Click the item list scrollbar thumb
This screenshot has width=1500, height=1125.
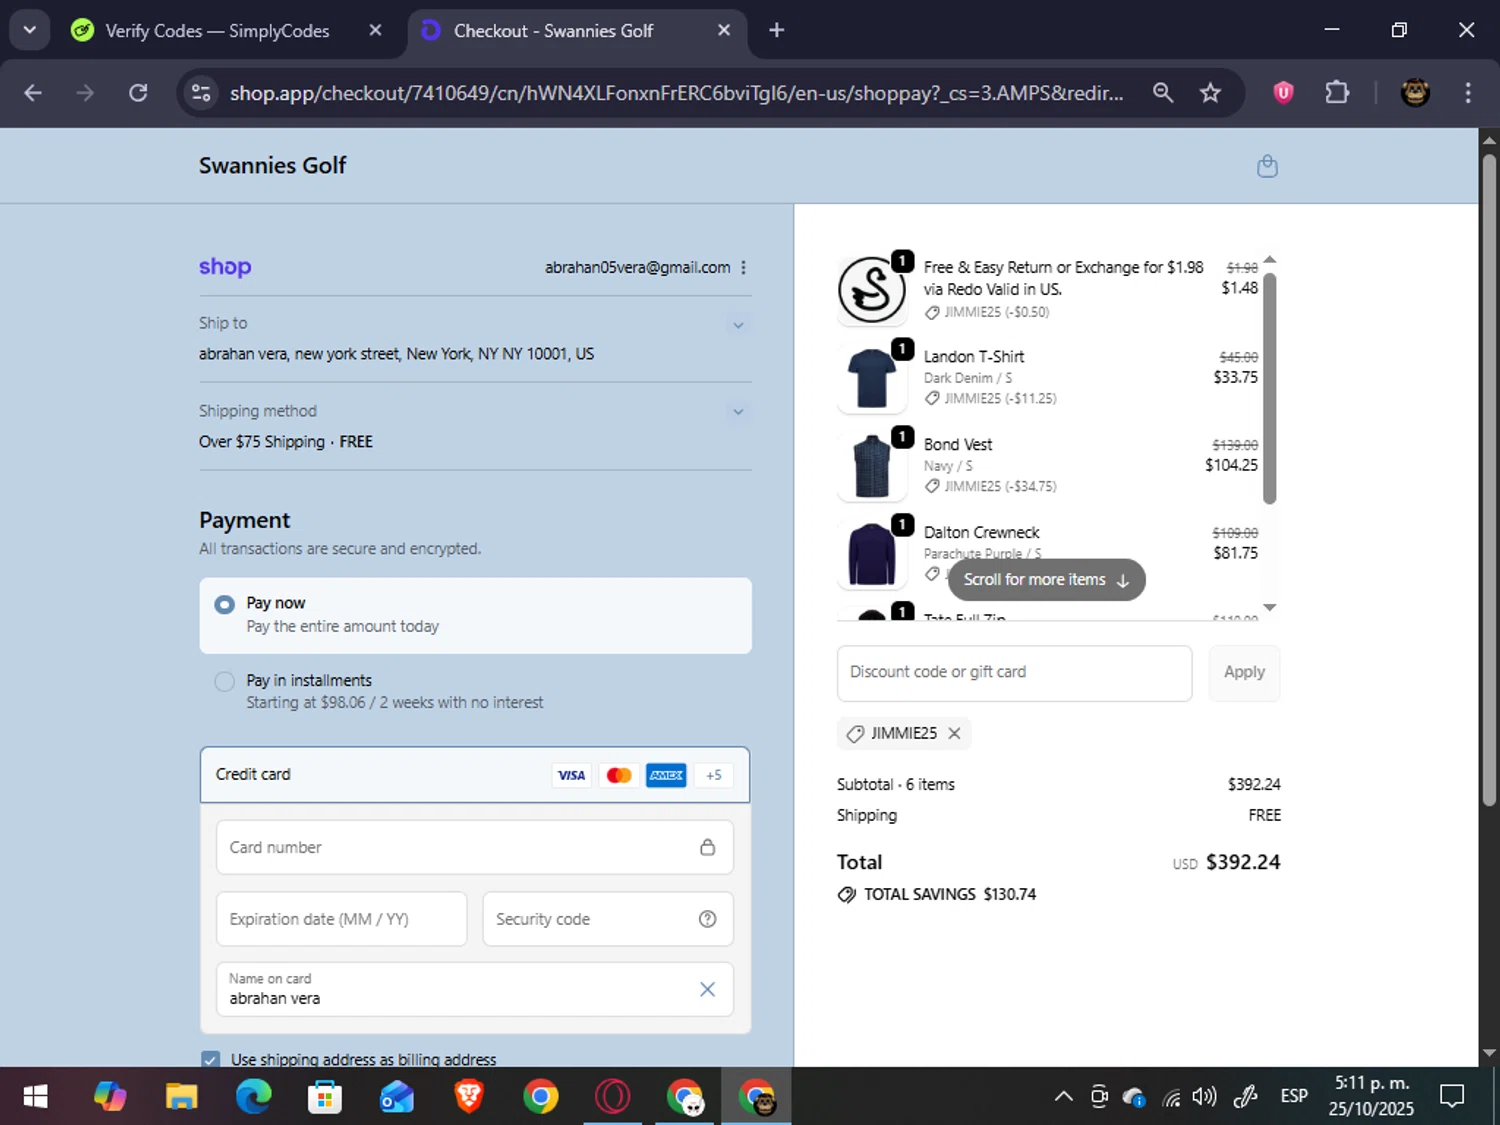(x=1269, y=388)
